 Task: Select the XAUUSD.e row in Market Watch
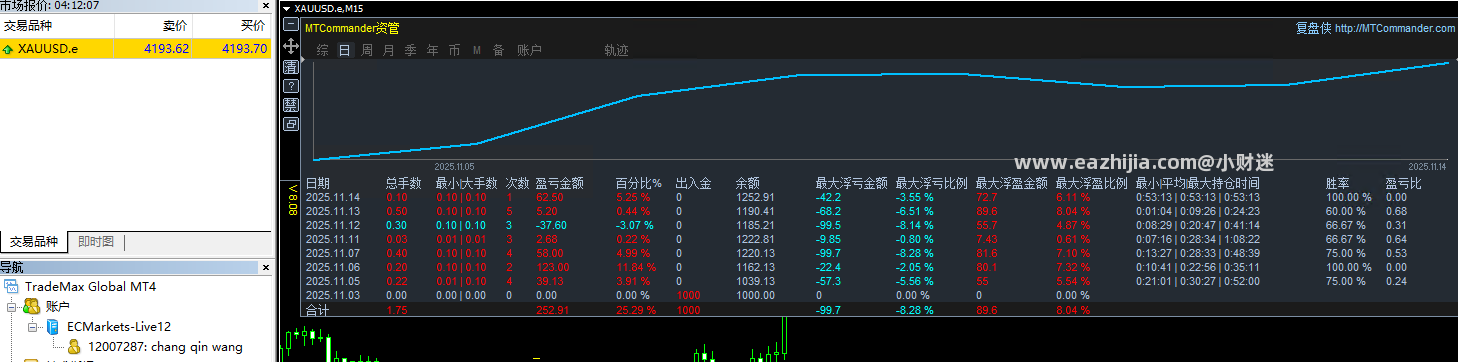[x=136, y=48]
